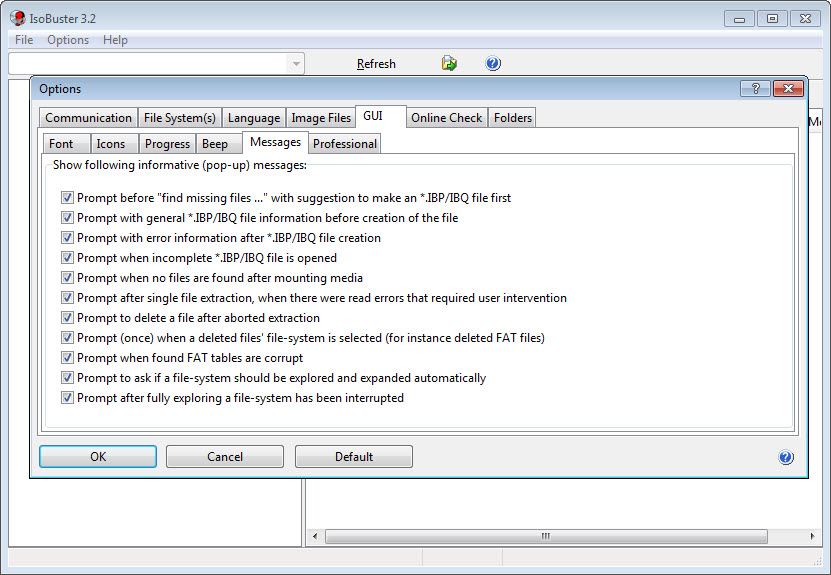Switch to the Communication tab
The height and width of the screenshot is (575, 831).
[89, 118]
